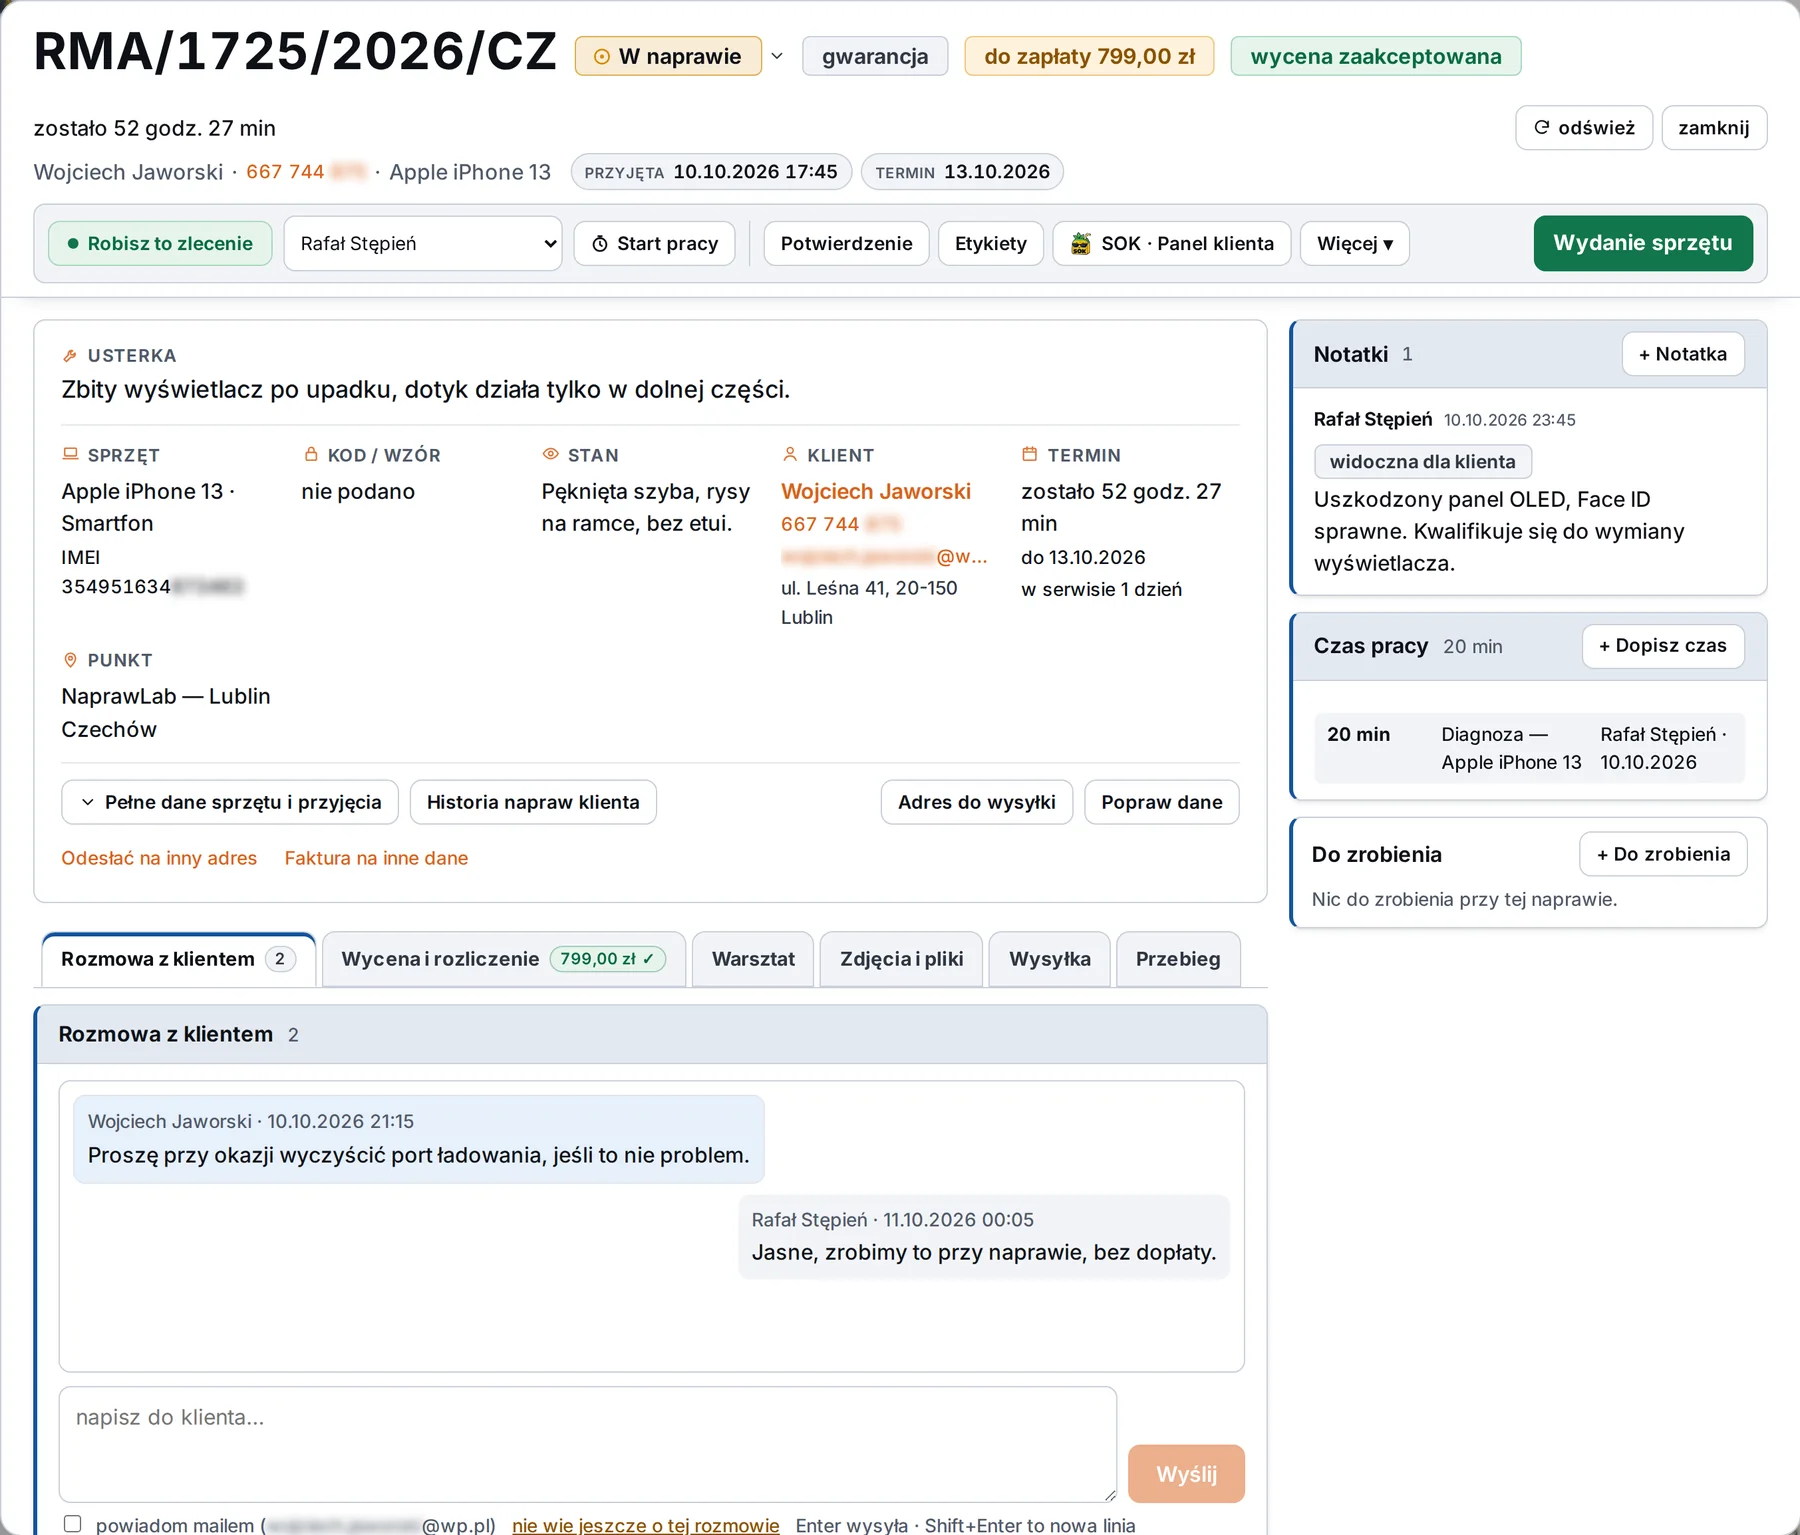Image resolution: width=1800 pixels, height=1535 pixels.
Task: Focus the napisz do klienta message field
Action: point(588,1444)
